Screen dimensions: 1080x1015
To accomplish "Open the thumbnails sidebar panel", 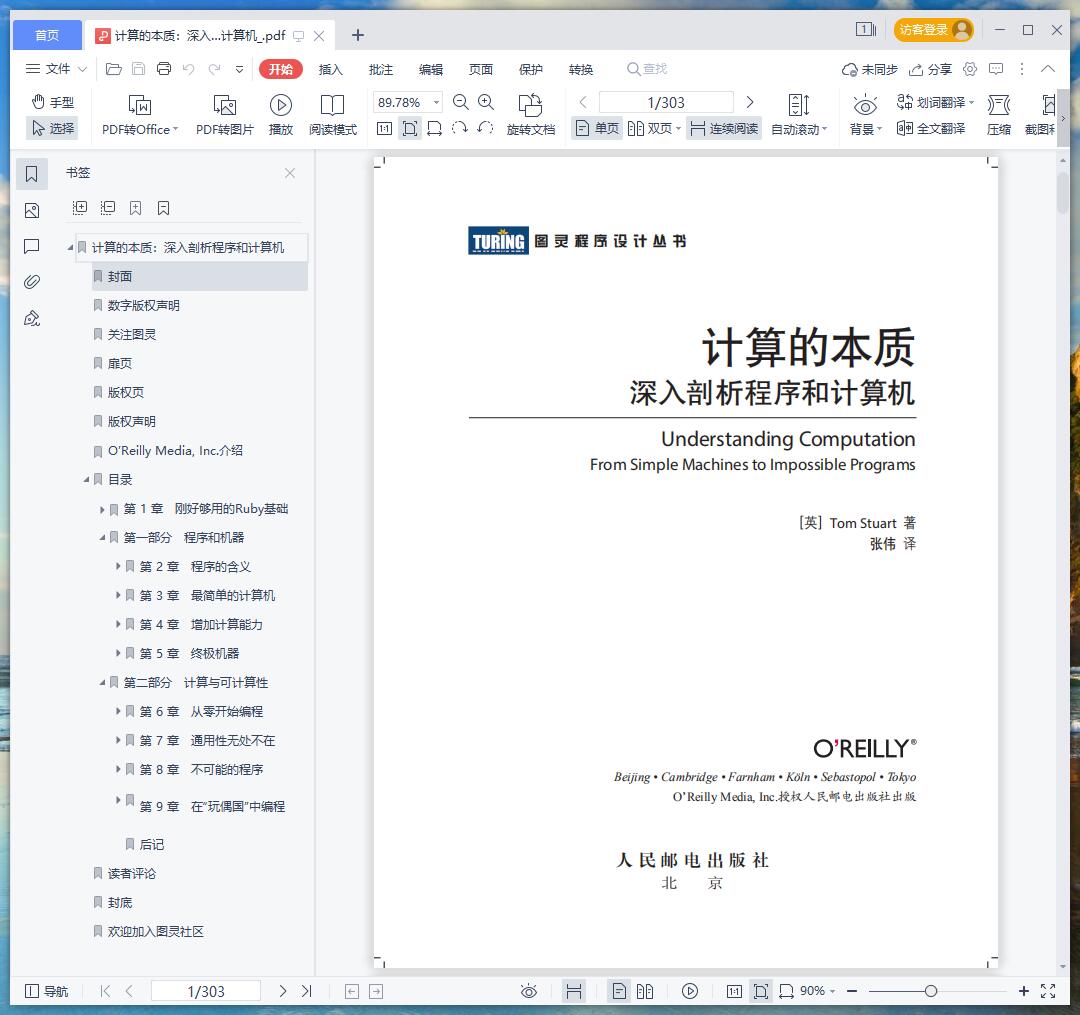I will point(32,211).
